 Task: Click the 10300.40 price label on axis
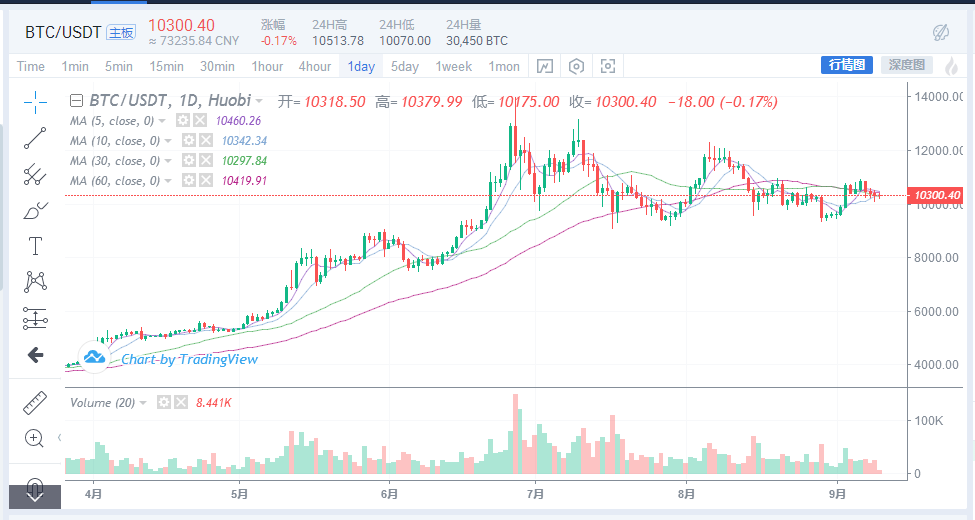(935, 195)
